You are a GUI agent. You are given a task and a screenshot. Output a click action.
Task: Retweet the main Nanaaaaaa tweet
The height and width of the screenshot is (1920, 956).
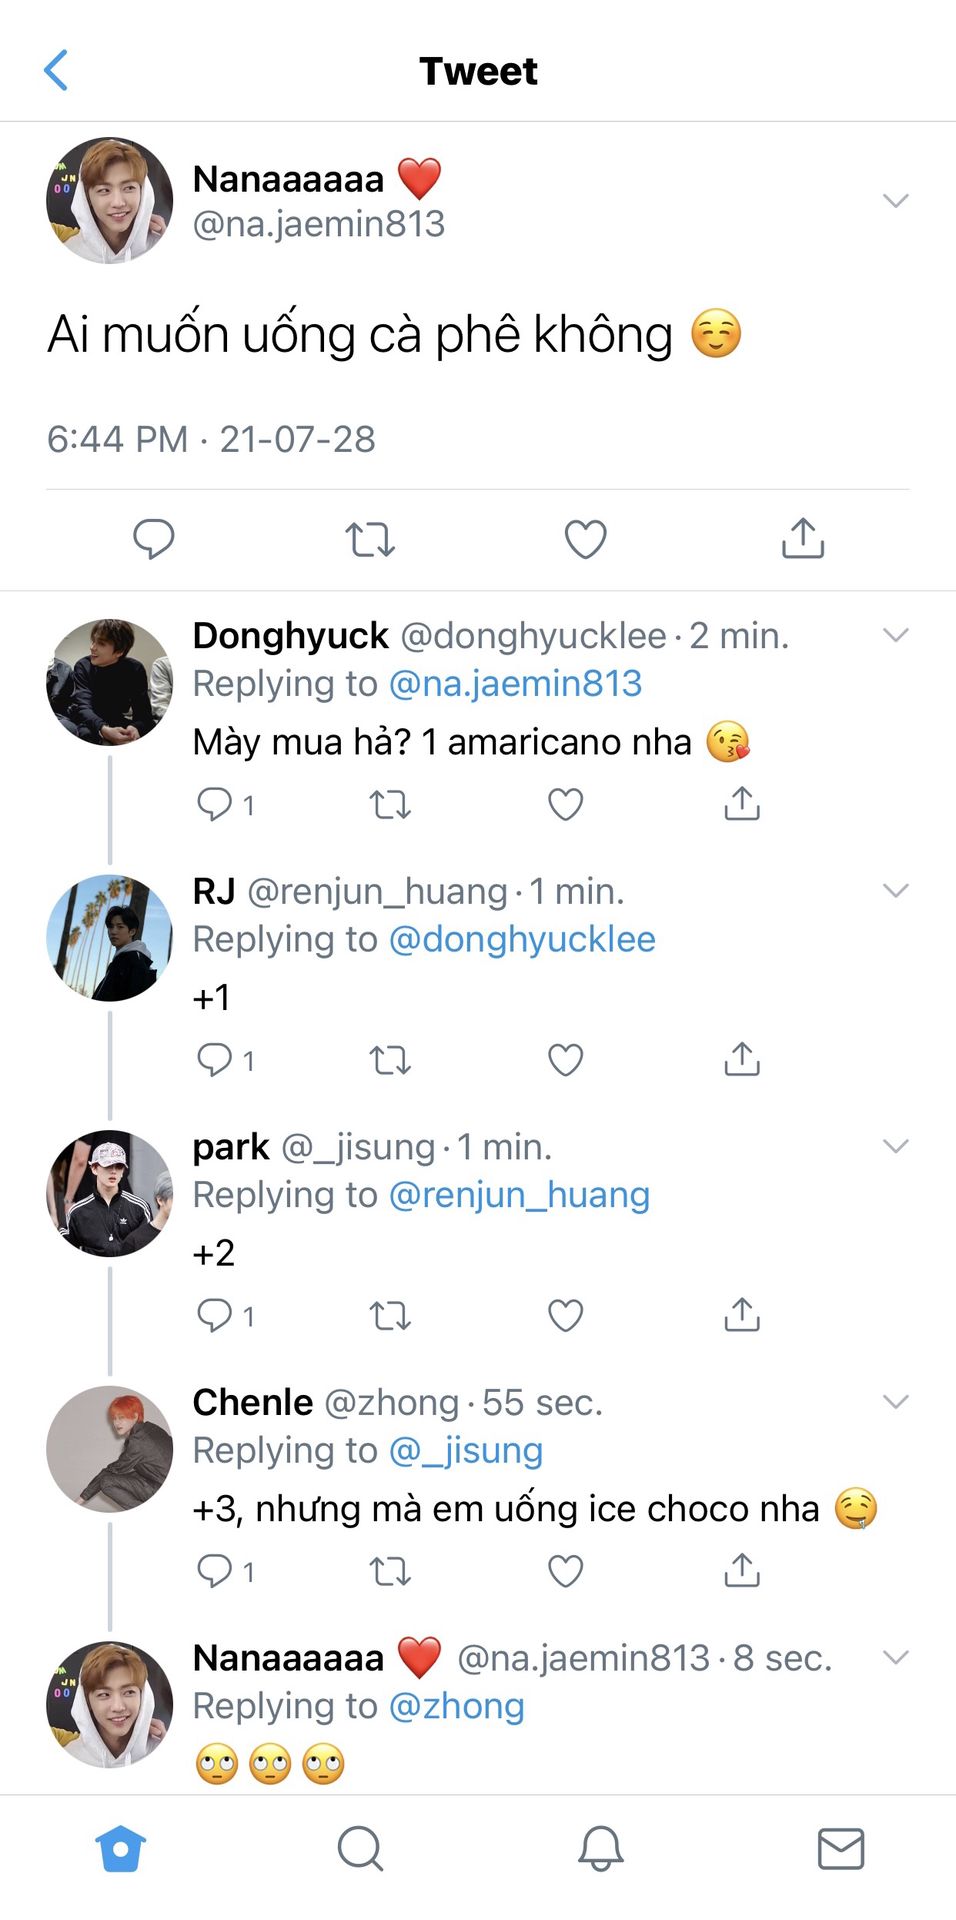click(370, 539)
